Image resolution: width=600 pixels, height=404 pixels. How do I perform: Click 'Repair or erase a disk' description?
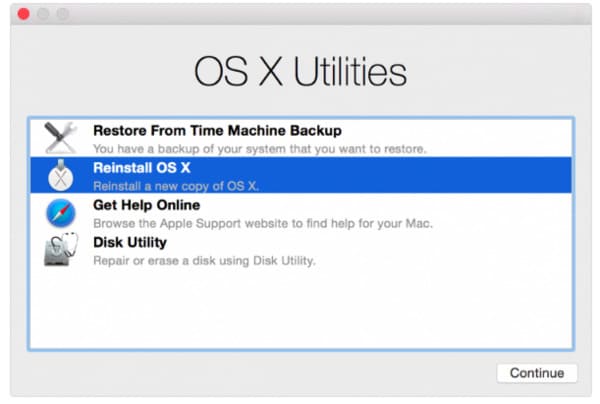click(204, 260)
